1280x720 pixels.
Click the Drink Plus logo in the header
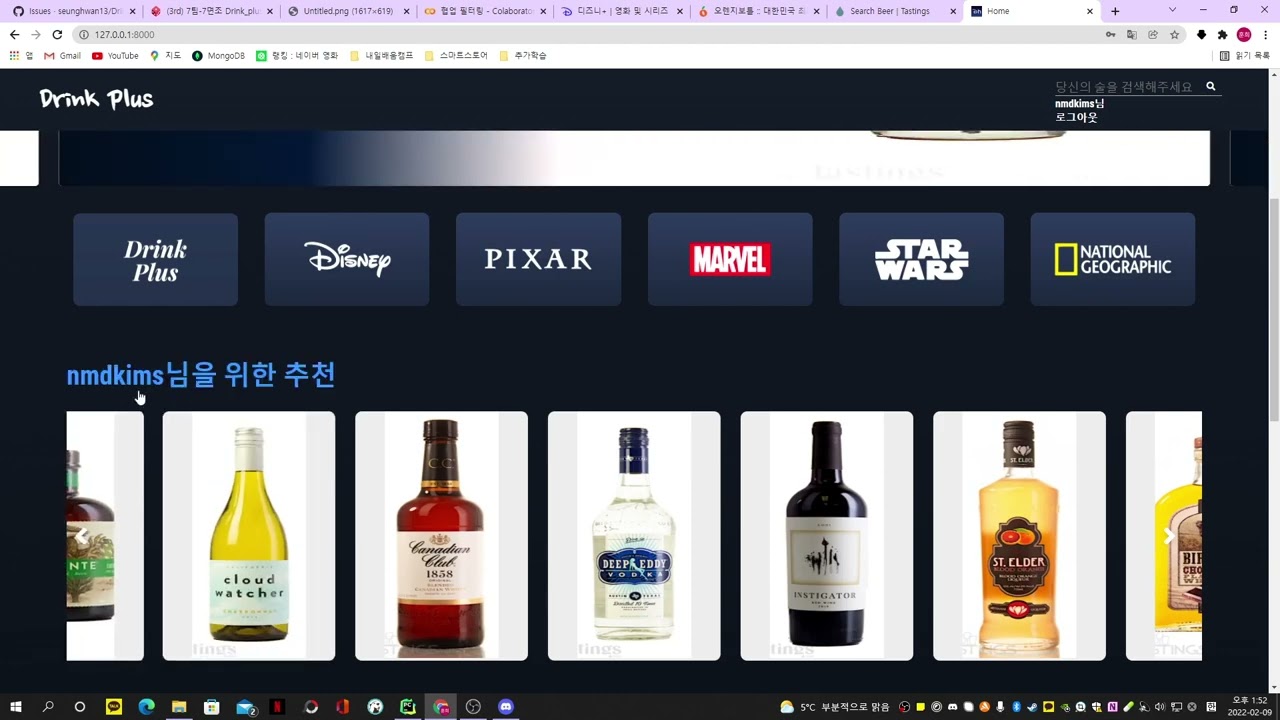pyautogui.click(x=96, y=99)
